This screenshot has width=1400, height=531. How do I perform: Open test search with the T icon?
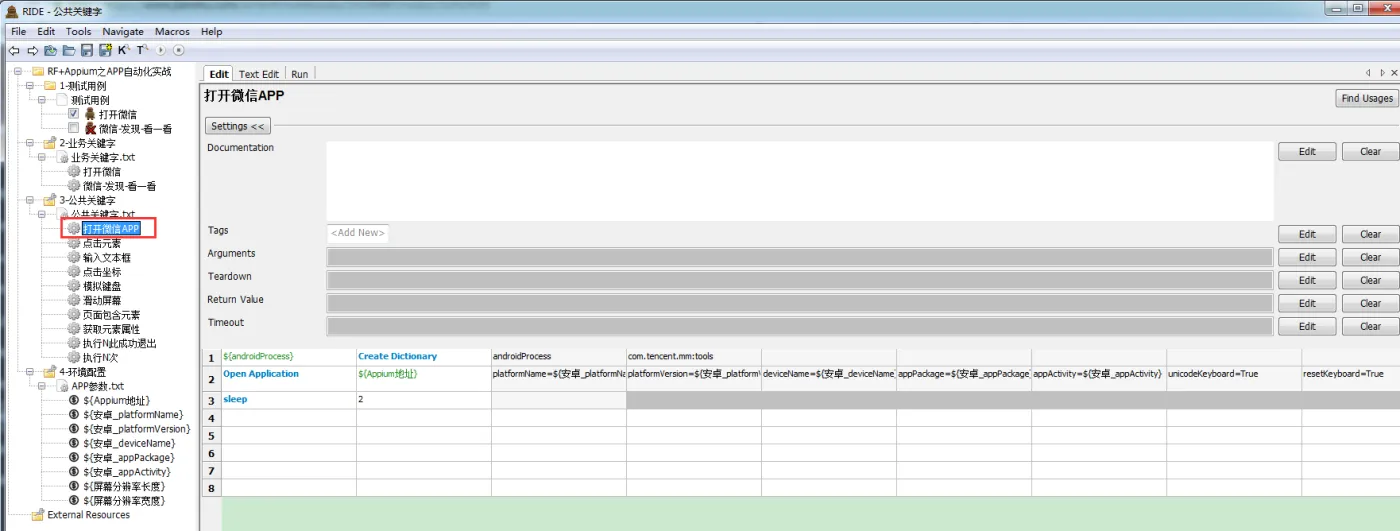point(142,50)
